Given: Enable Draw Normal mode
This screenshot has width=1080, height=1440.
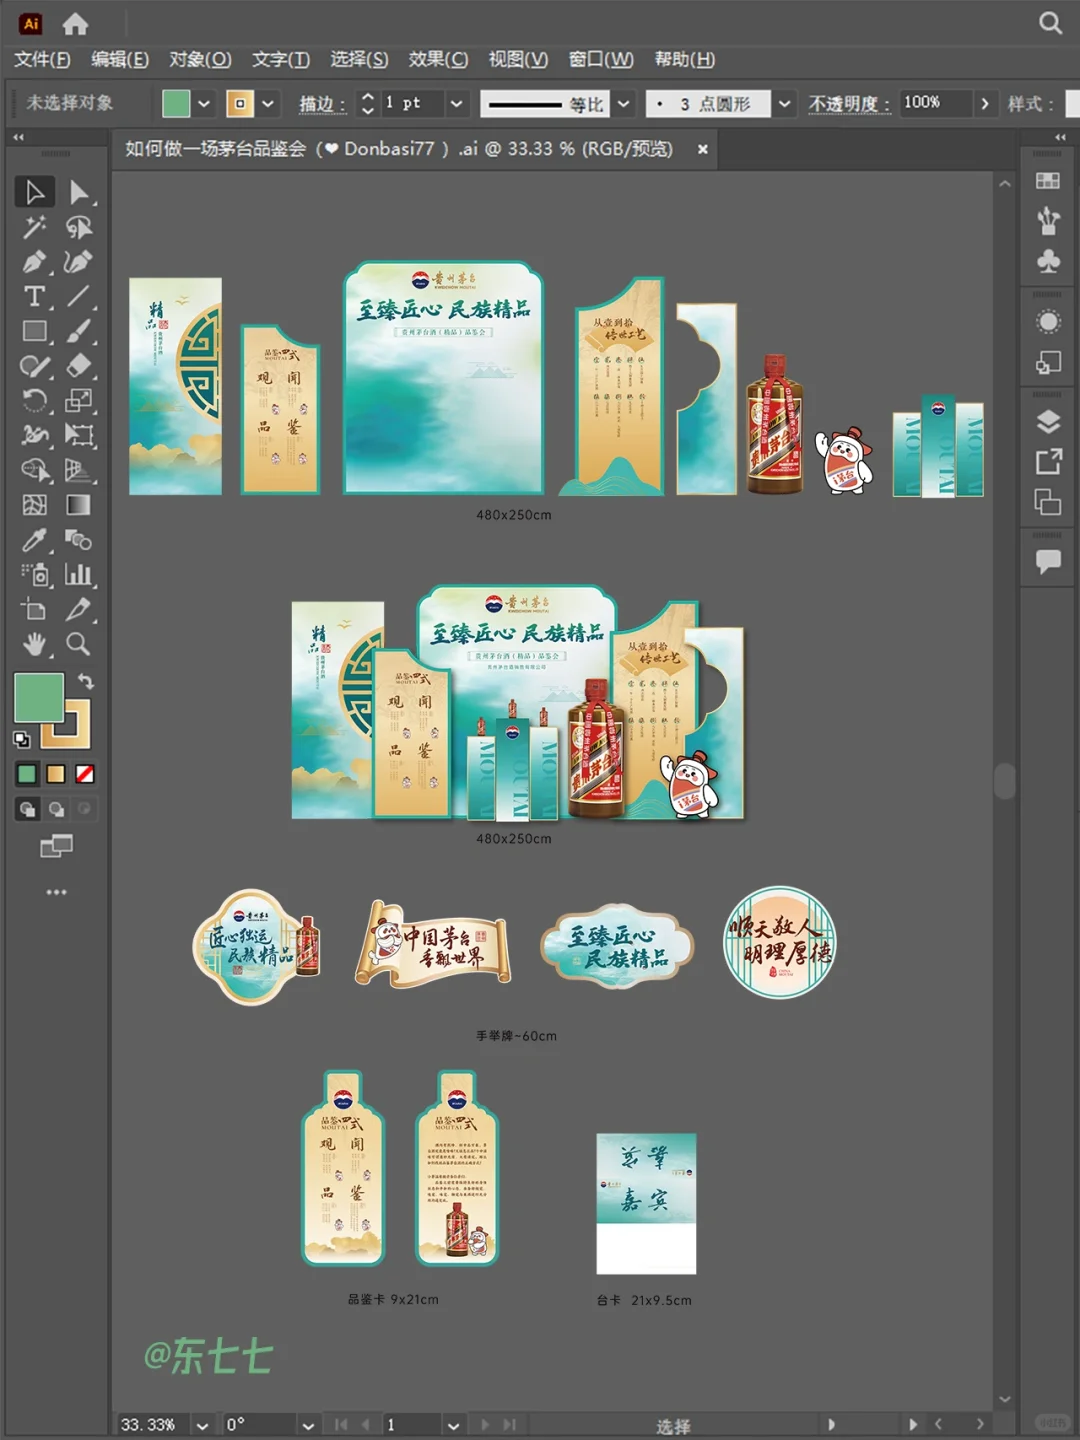Looking at the screenshot, I should 27,809.
